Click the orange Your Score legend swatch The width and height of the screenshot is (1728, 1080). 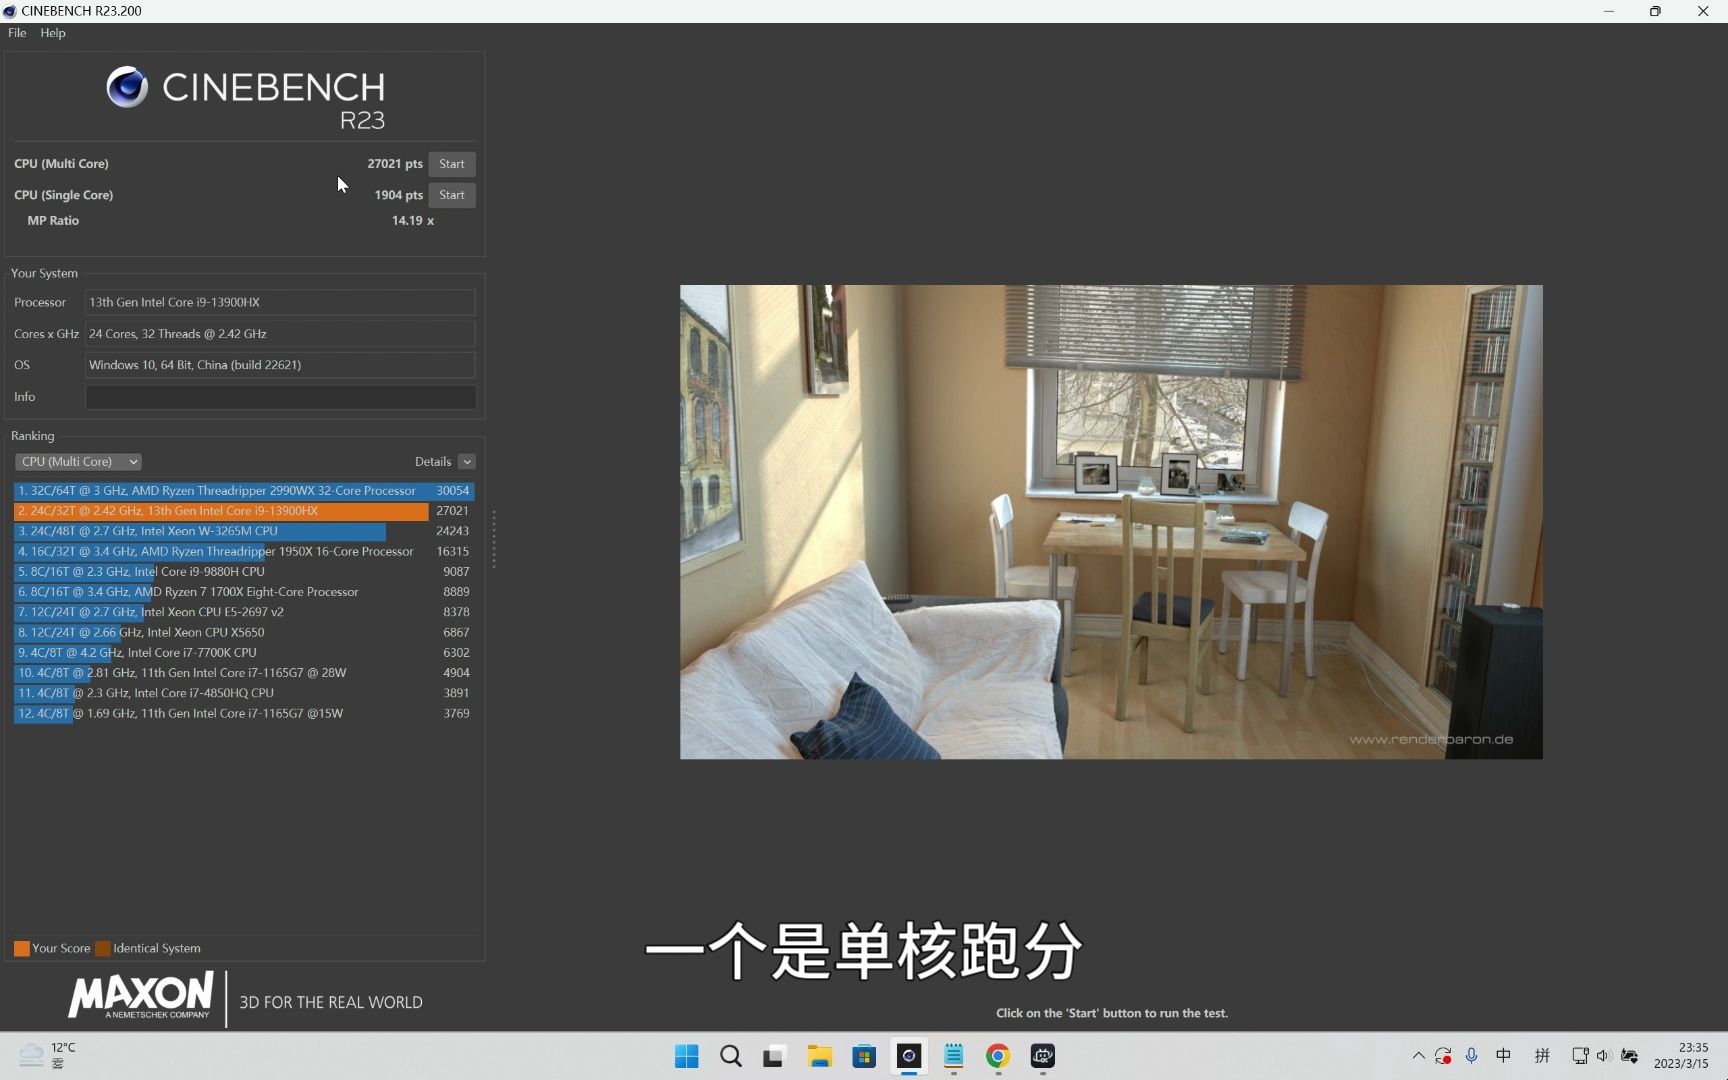(21, 949)
